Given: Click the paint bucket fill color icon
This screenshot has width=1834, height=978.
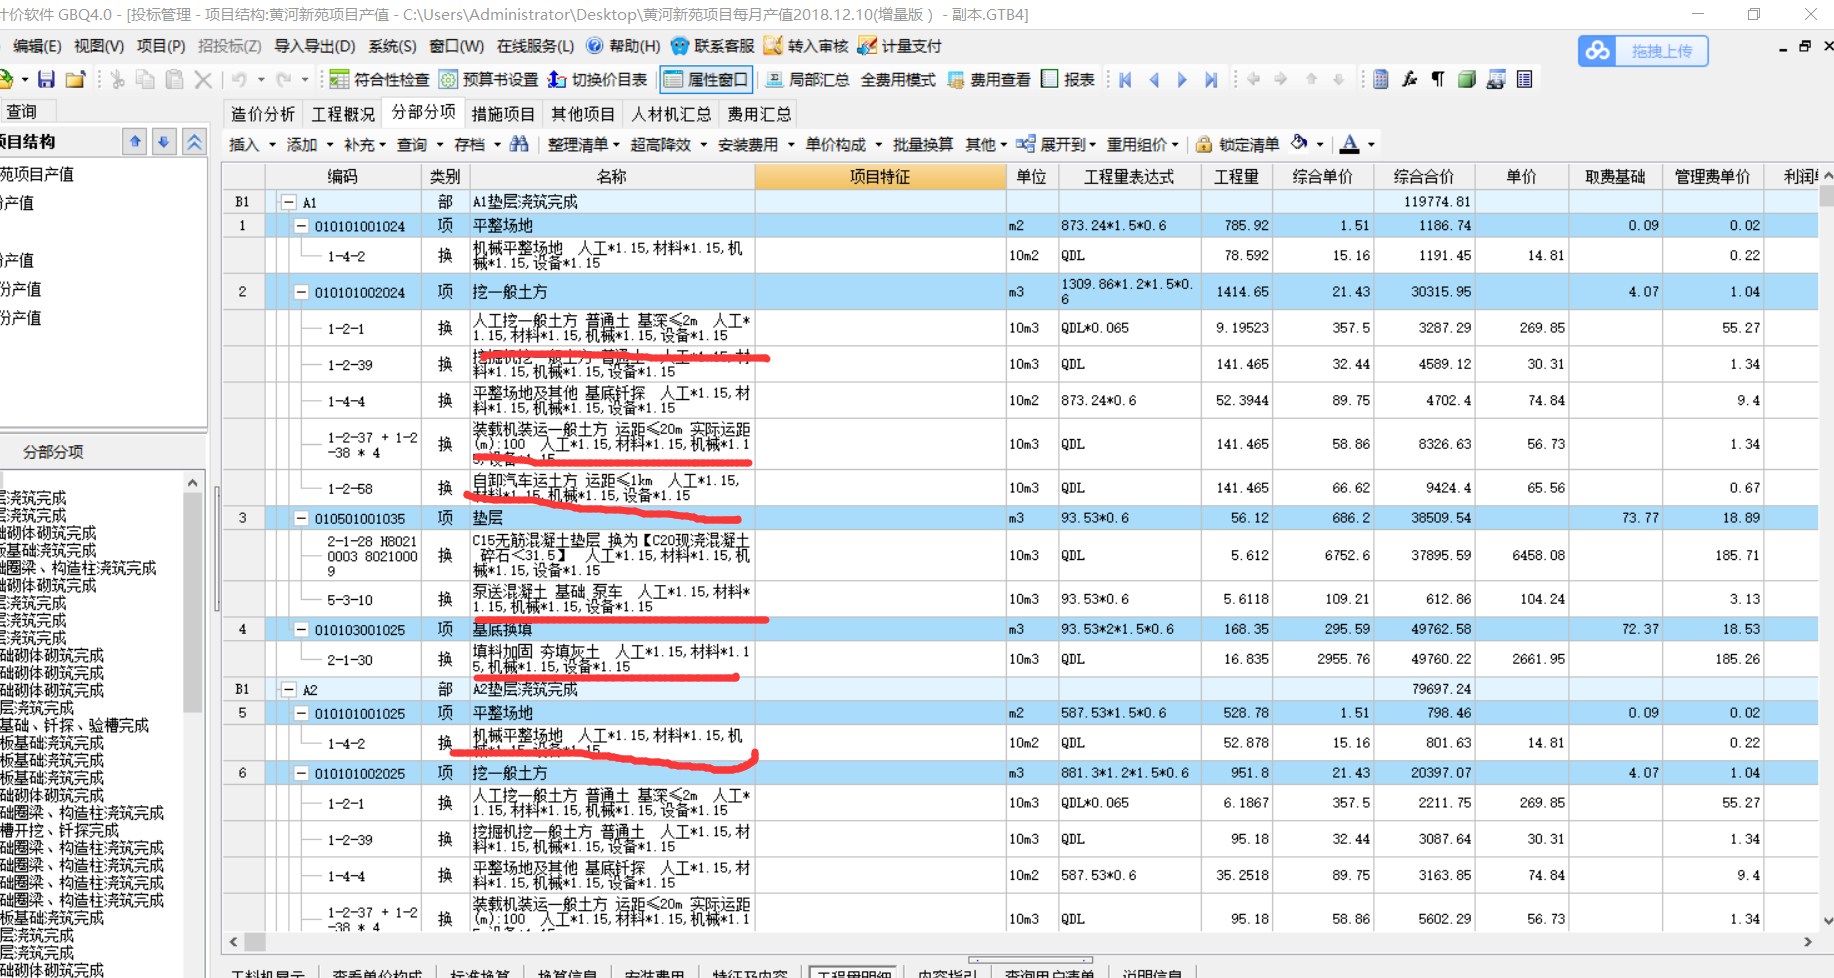Looking at the screenshot, I should pyautogui.click(x=1300, y=144).
